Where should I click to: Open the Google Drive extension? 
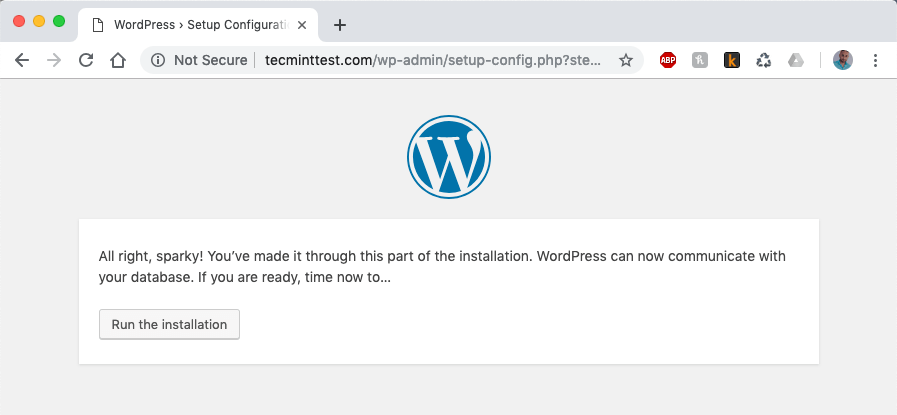[x=796, y=60]
